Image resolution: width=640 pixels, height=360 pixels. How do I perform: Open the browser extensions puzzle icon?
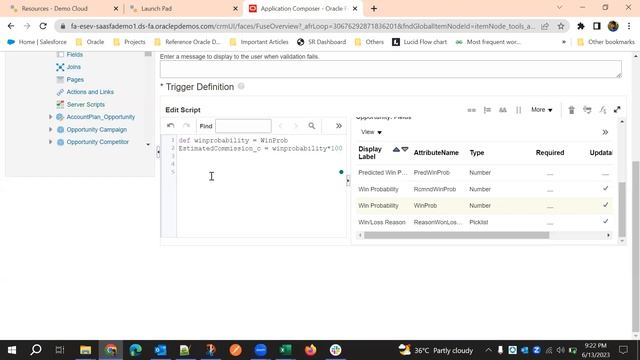(x=580, y=26)
